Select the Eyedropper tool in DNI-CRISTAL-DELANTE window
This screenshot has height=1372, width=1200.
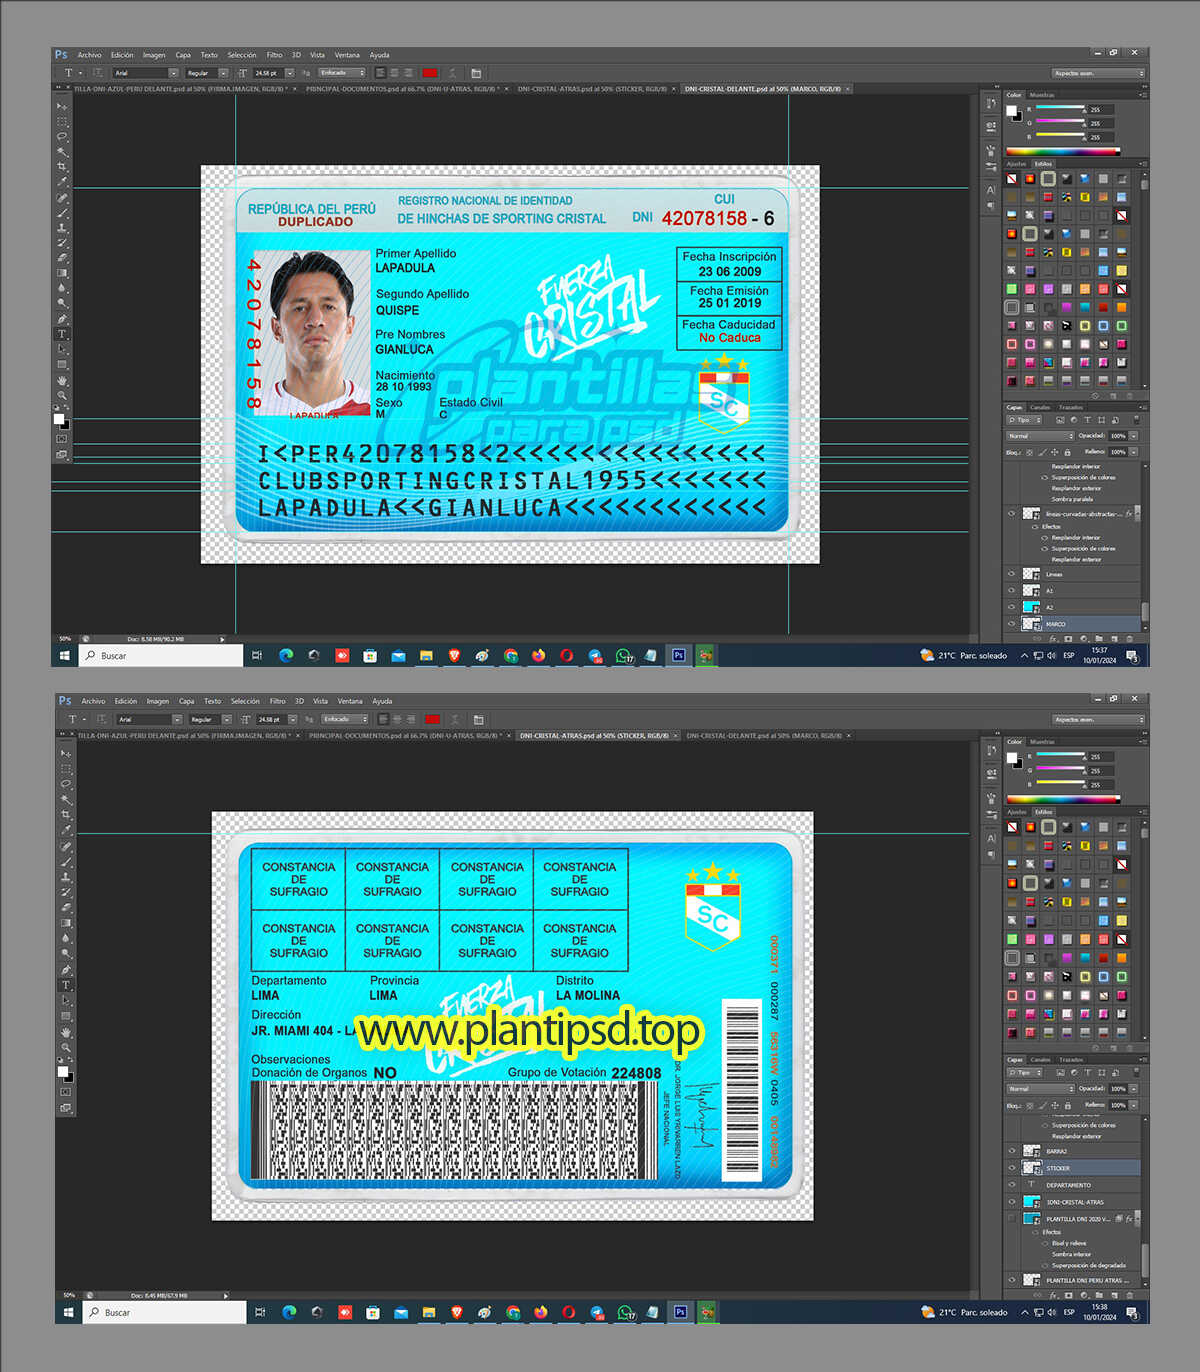[x=62, y=182]
